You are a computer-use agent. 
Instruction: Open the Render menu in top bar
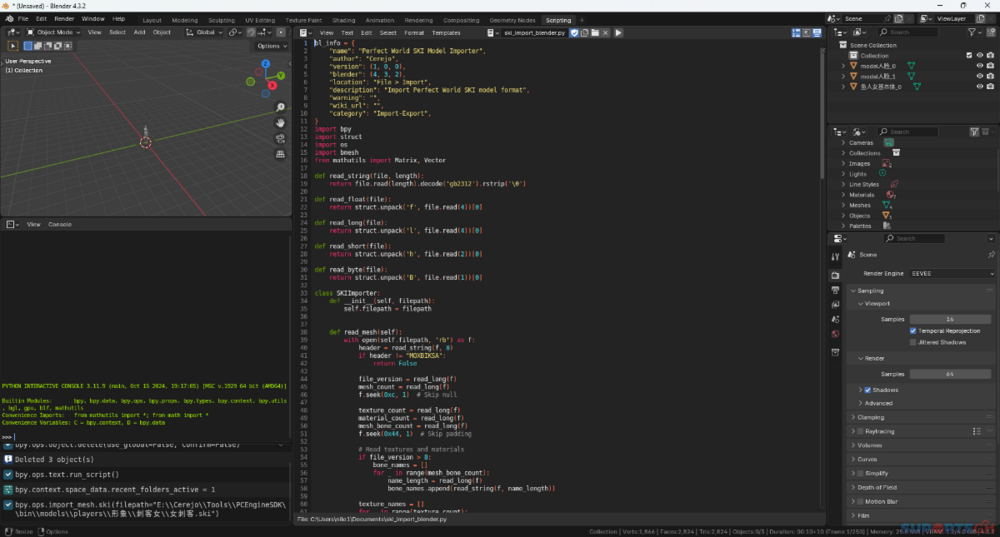[x=64, y=19]
